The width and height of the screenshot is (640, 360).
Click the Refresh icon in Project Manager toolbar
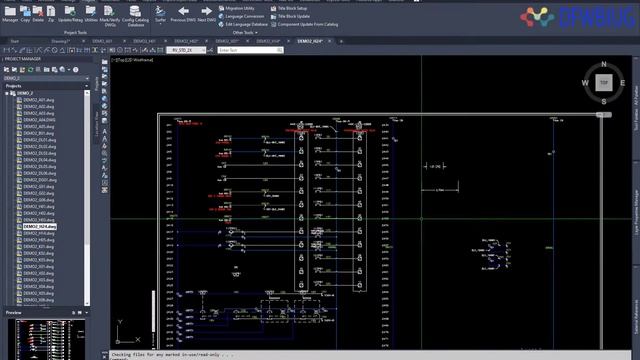coord(30,70)
